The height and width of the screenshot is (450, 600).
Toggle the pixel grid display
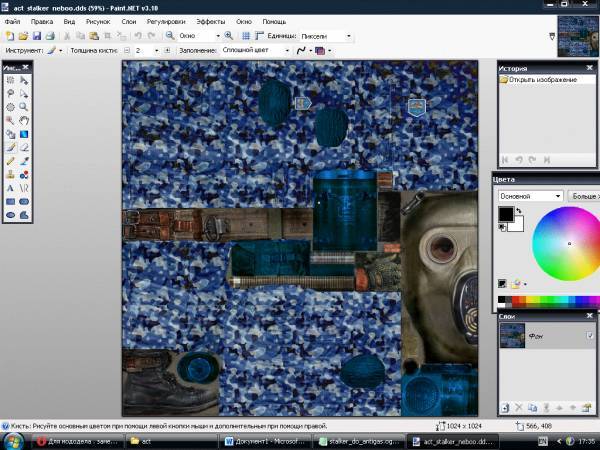[245, 35]
